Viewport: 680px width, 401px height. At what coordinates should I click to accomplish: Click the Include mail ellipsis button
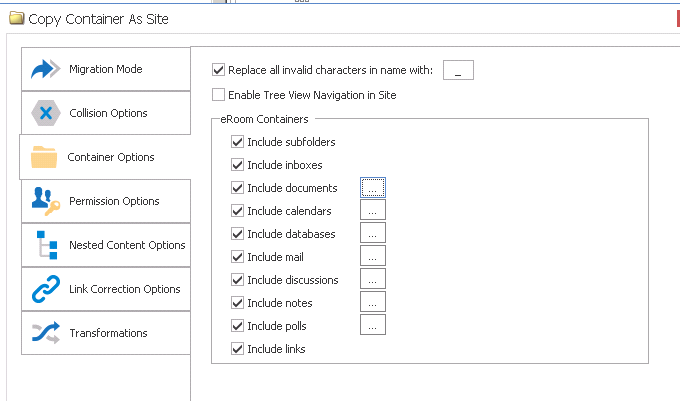(x=372, y=257)
